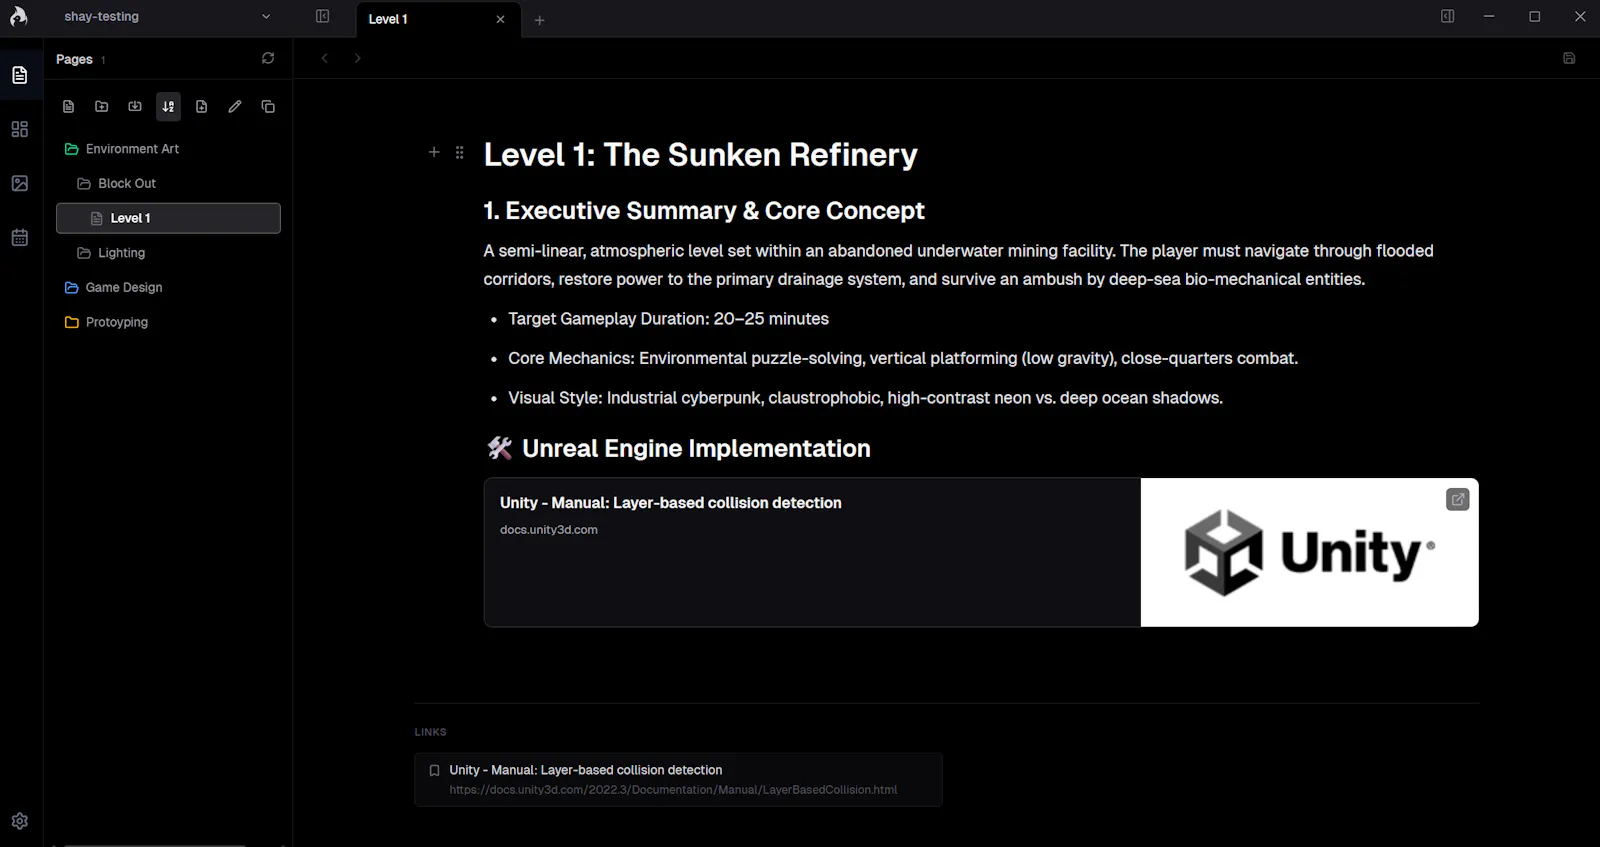1600x847 pixels.
Task: Click the Pages panel header label
Action: coord(74,59)
